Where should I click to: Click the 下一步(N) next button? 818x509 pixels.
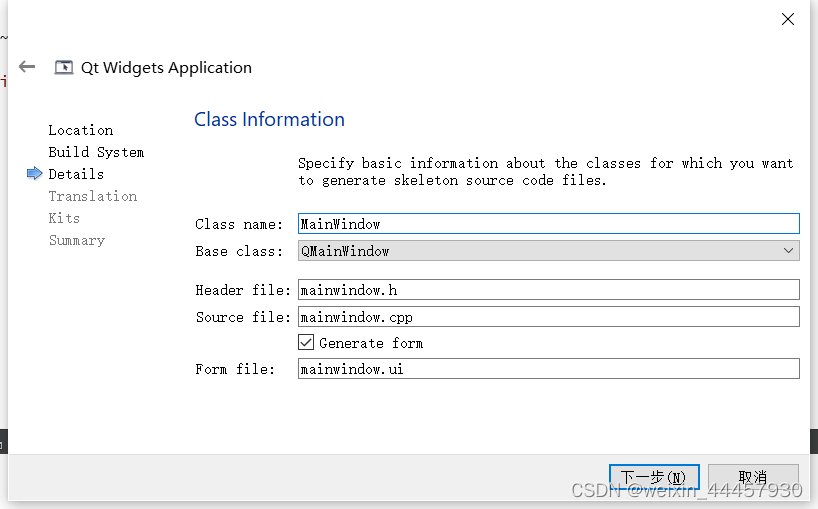pos(654,477)
